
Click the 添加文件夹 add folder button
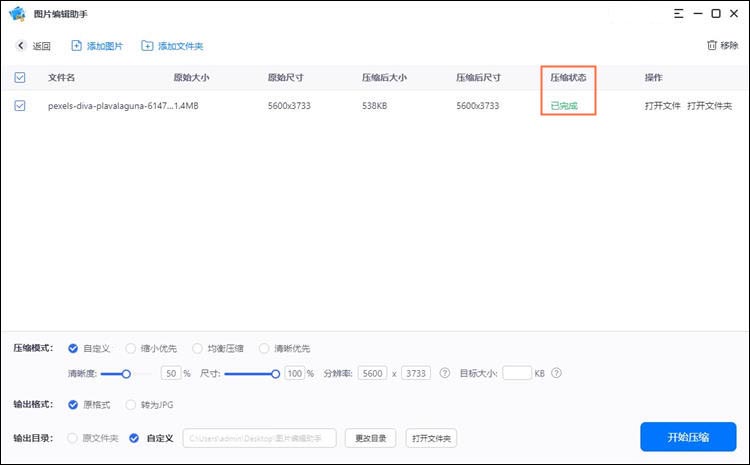[x=172, y=46]
